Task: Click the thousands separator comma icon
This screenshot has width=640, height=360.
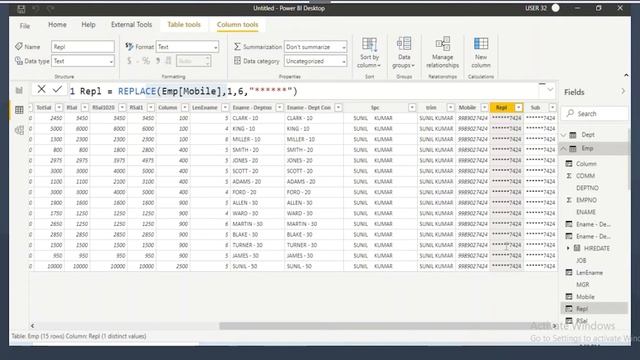Action: pyautogui.click(x=158, y=61)
